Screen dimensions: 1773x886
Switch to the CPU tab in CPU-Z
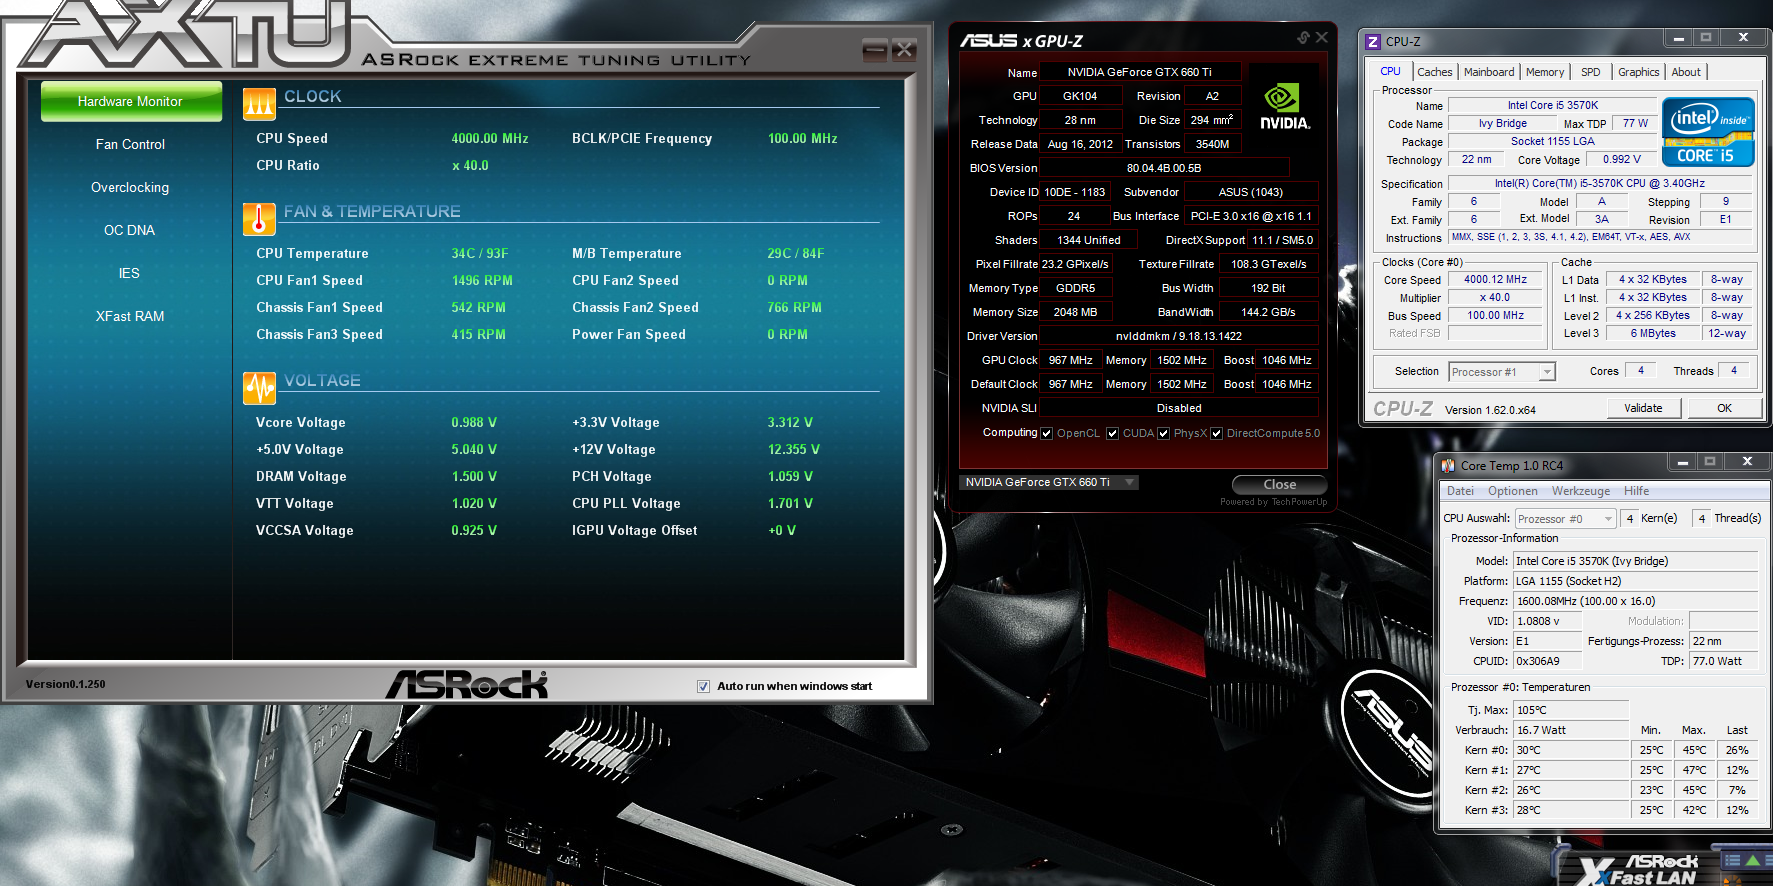tap(1390, 72)
